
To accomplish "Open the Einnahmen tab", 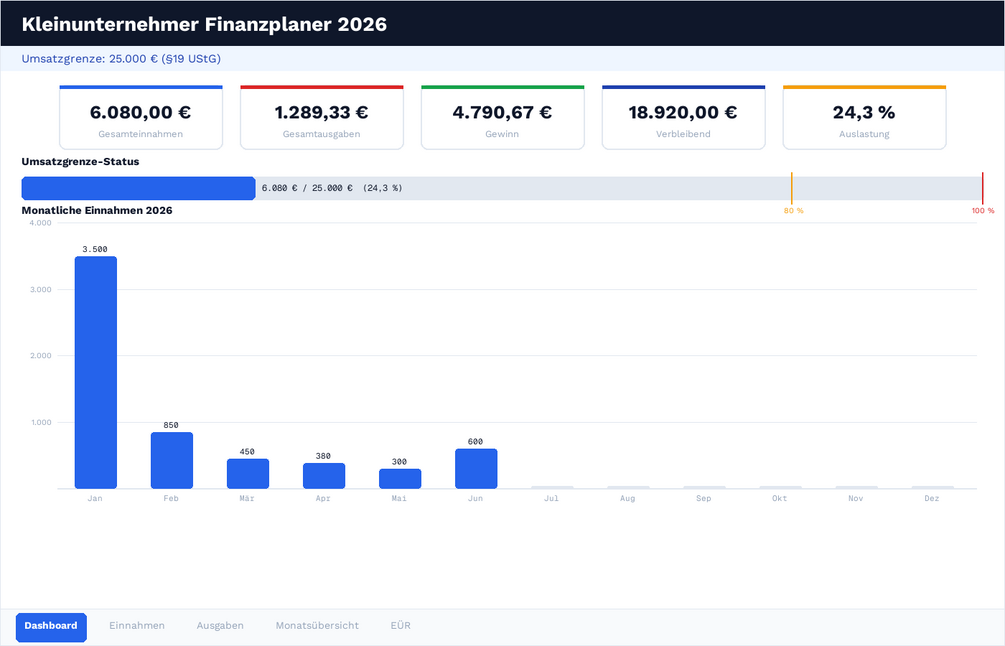I will coord(137,625).
